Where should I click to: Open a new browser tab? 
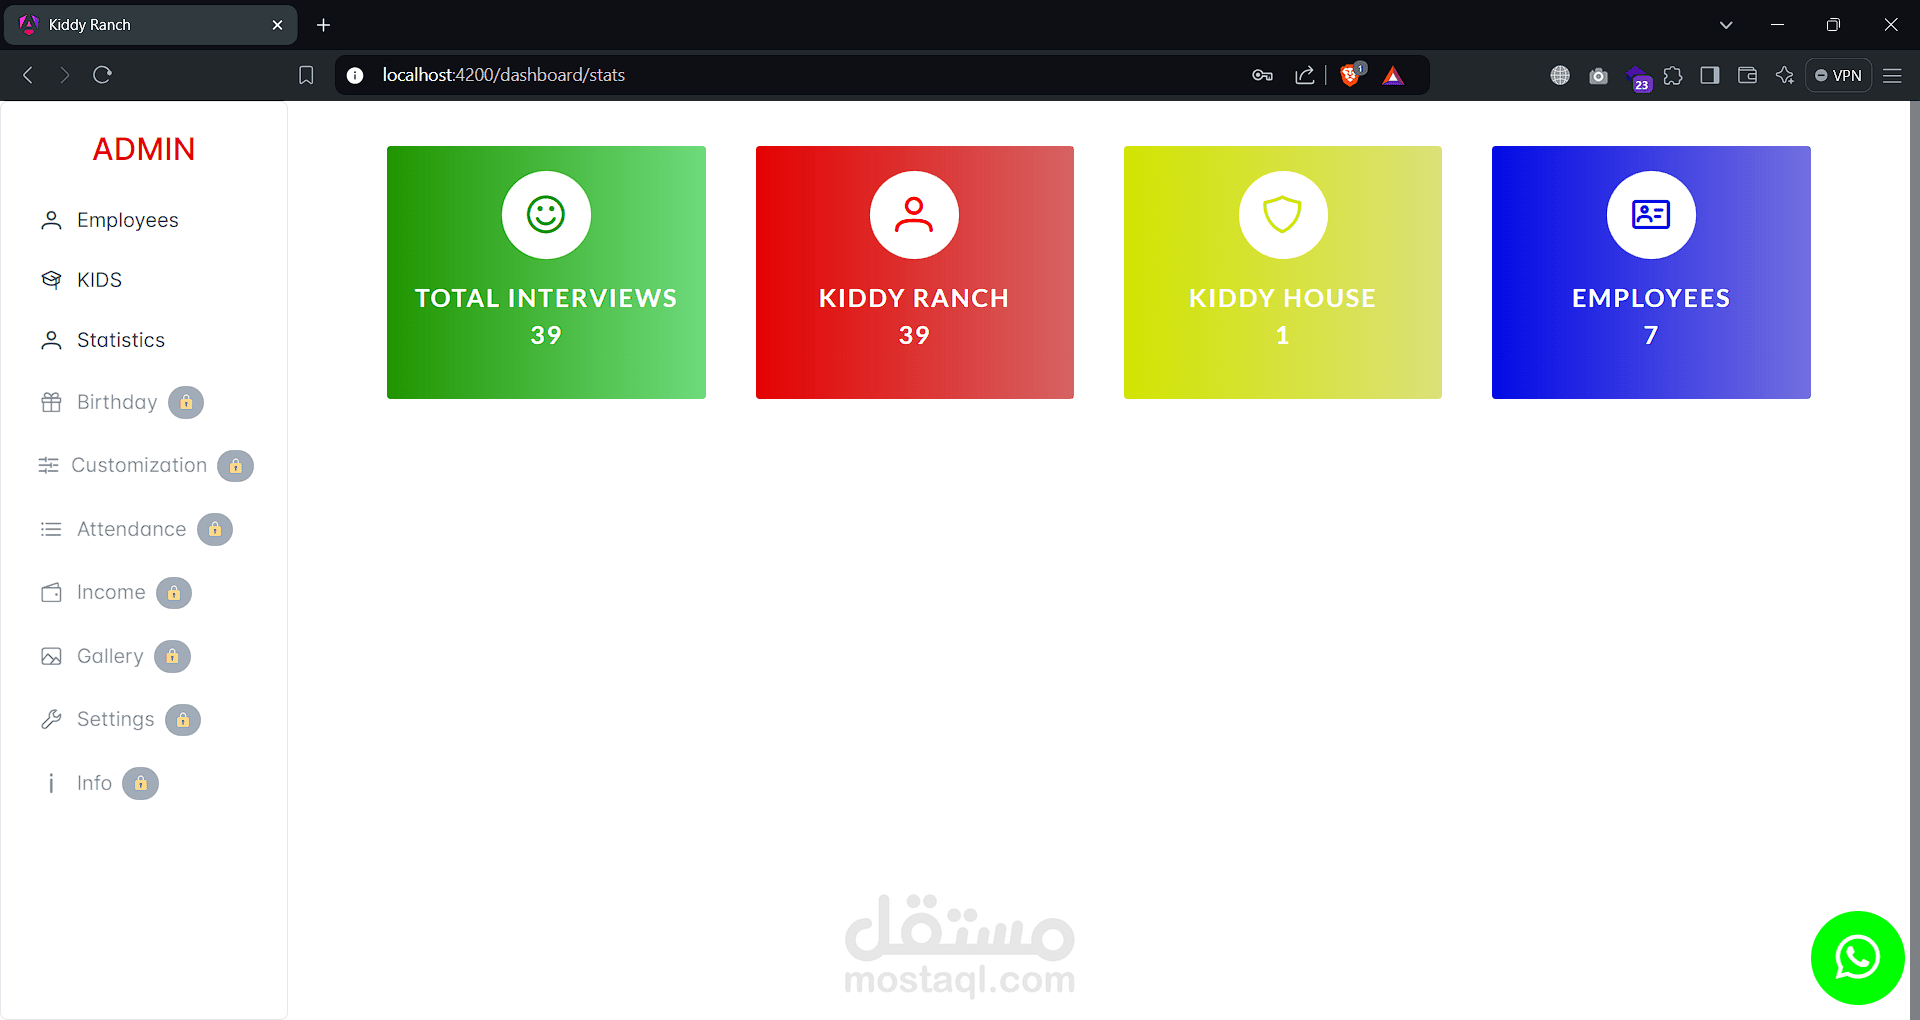(x=323, y=25)
